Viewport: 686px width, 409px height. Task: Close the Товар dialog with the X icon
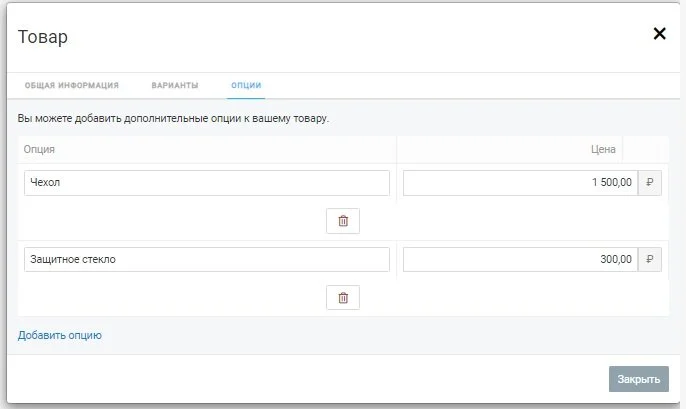point(659,34)
